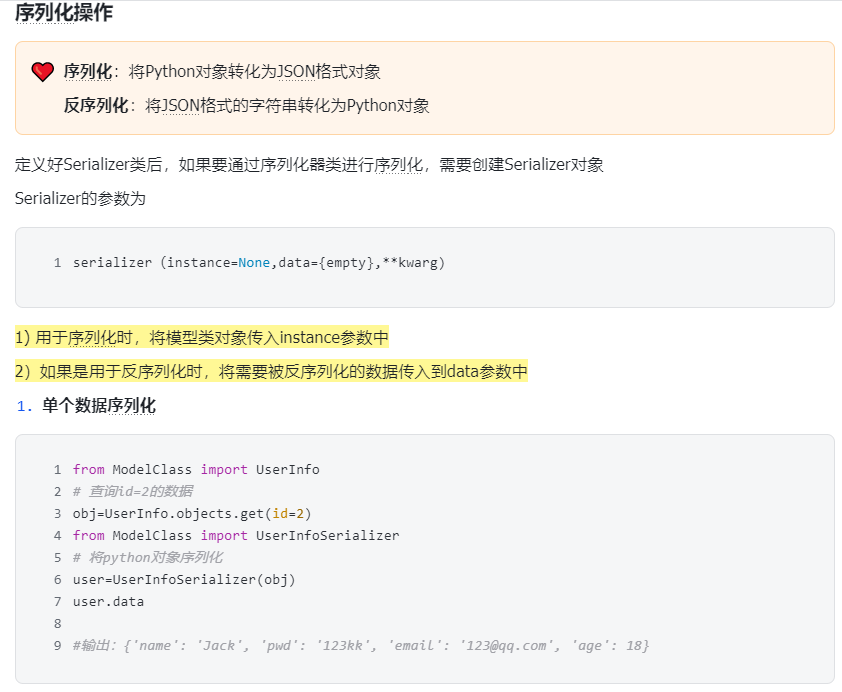Click the comment 查询id=2的数据
This screenshot has height=692, width=842.
[133, 491]
